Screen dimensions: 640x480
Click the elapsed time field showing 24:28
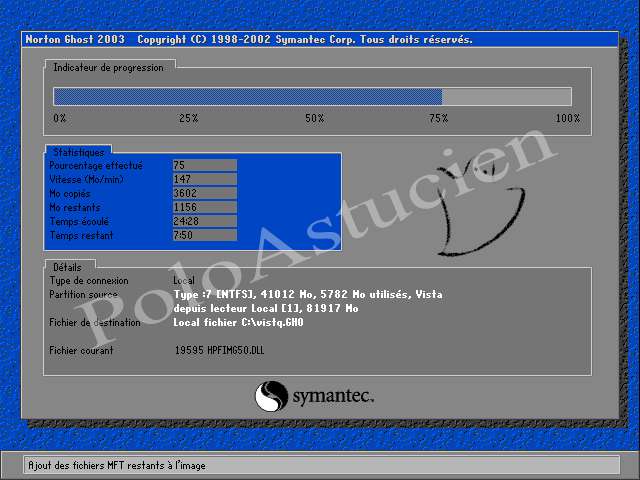(x=205, y=221)
